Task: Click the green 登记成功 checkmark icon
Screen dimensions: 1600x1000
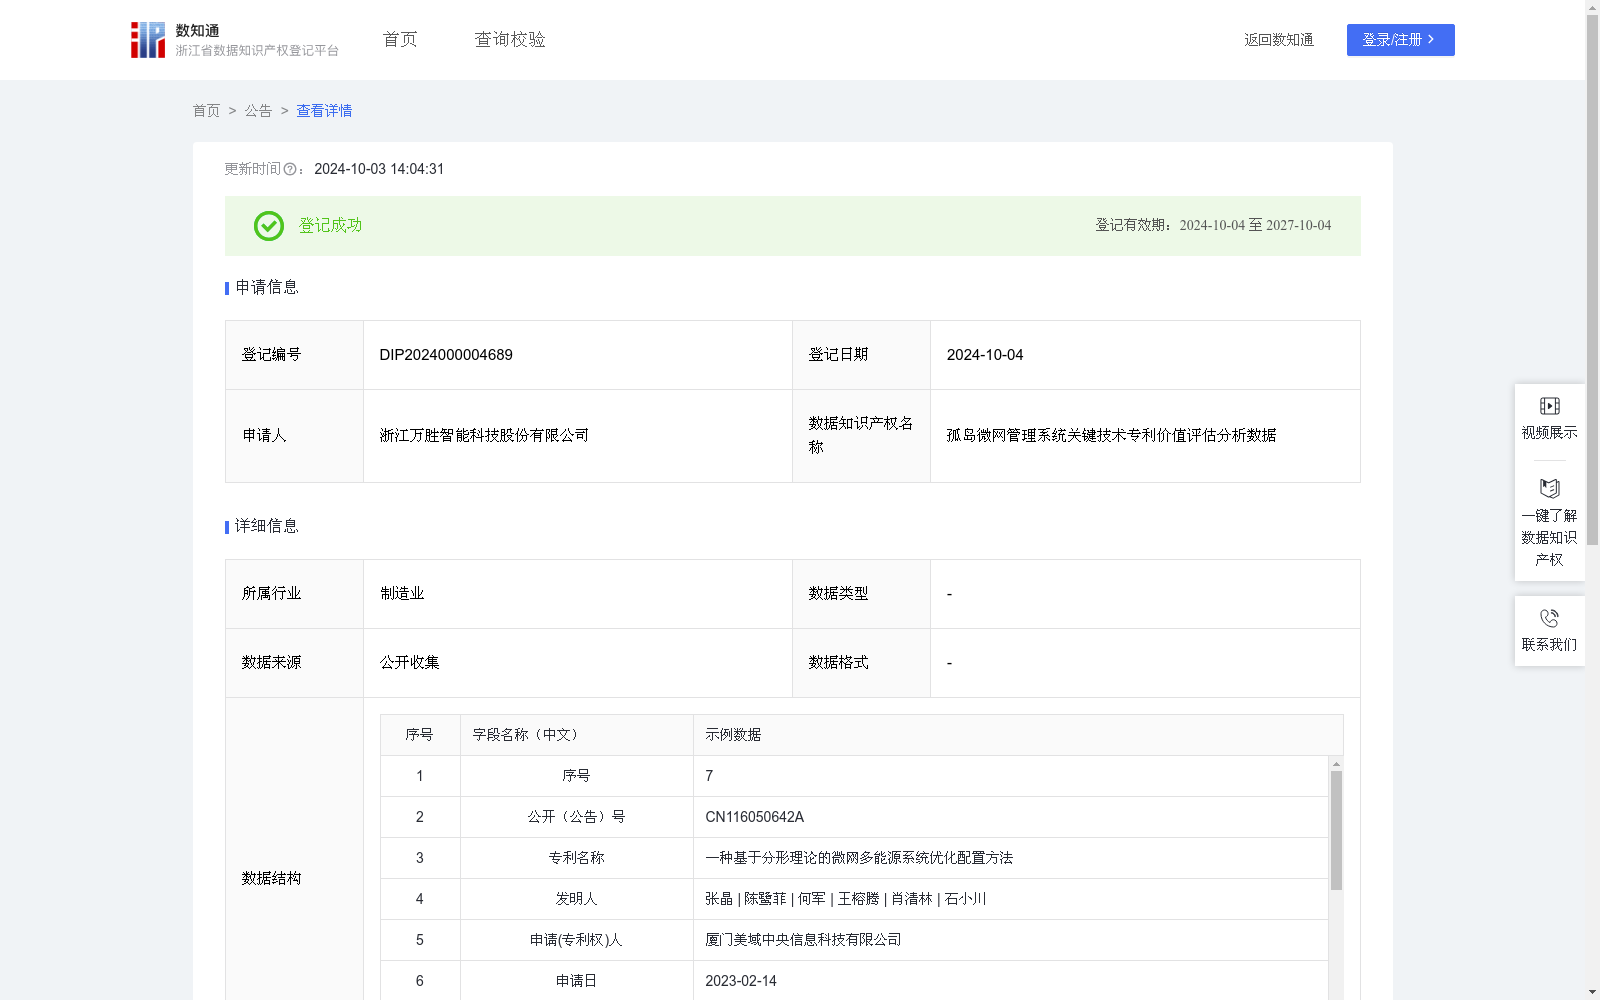Action: 268,226
